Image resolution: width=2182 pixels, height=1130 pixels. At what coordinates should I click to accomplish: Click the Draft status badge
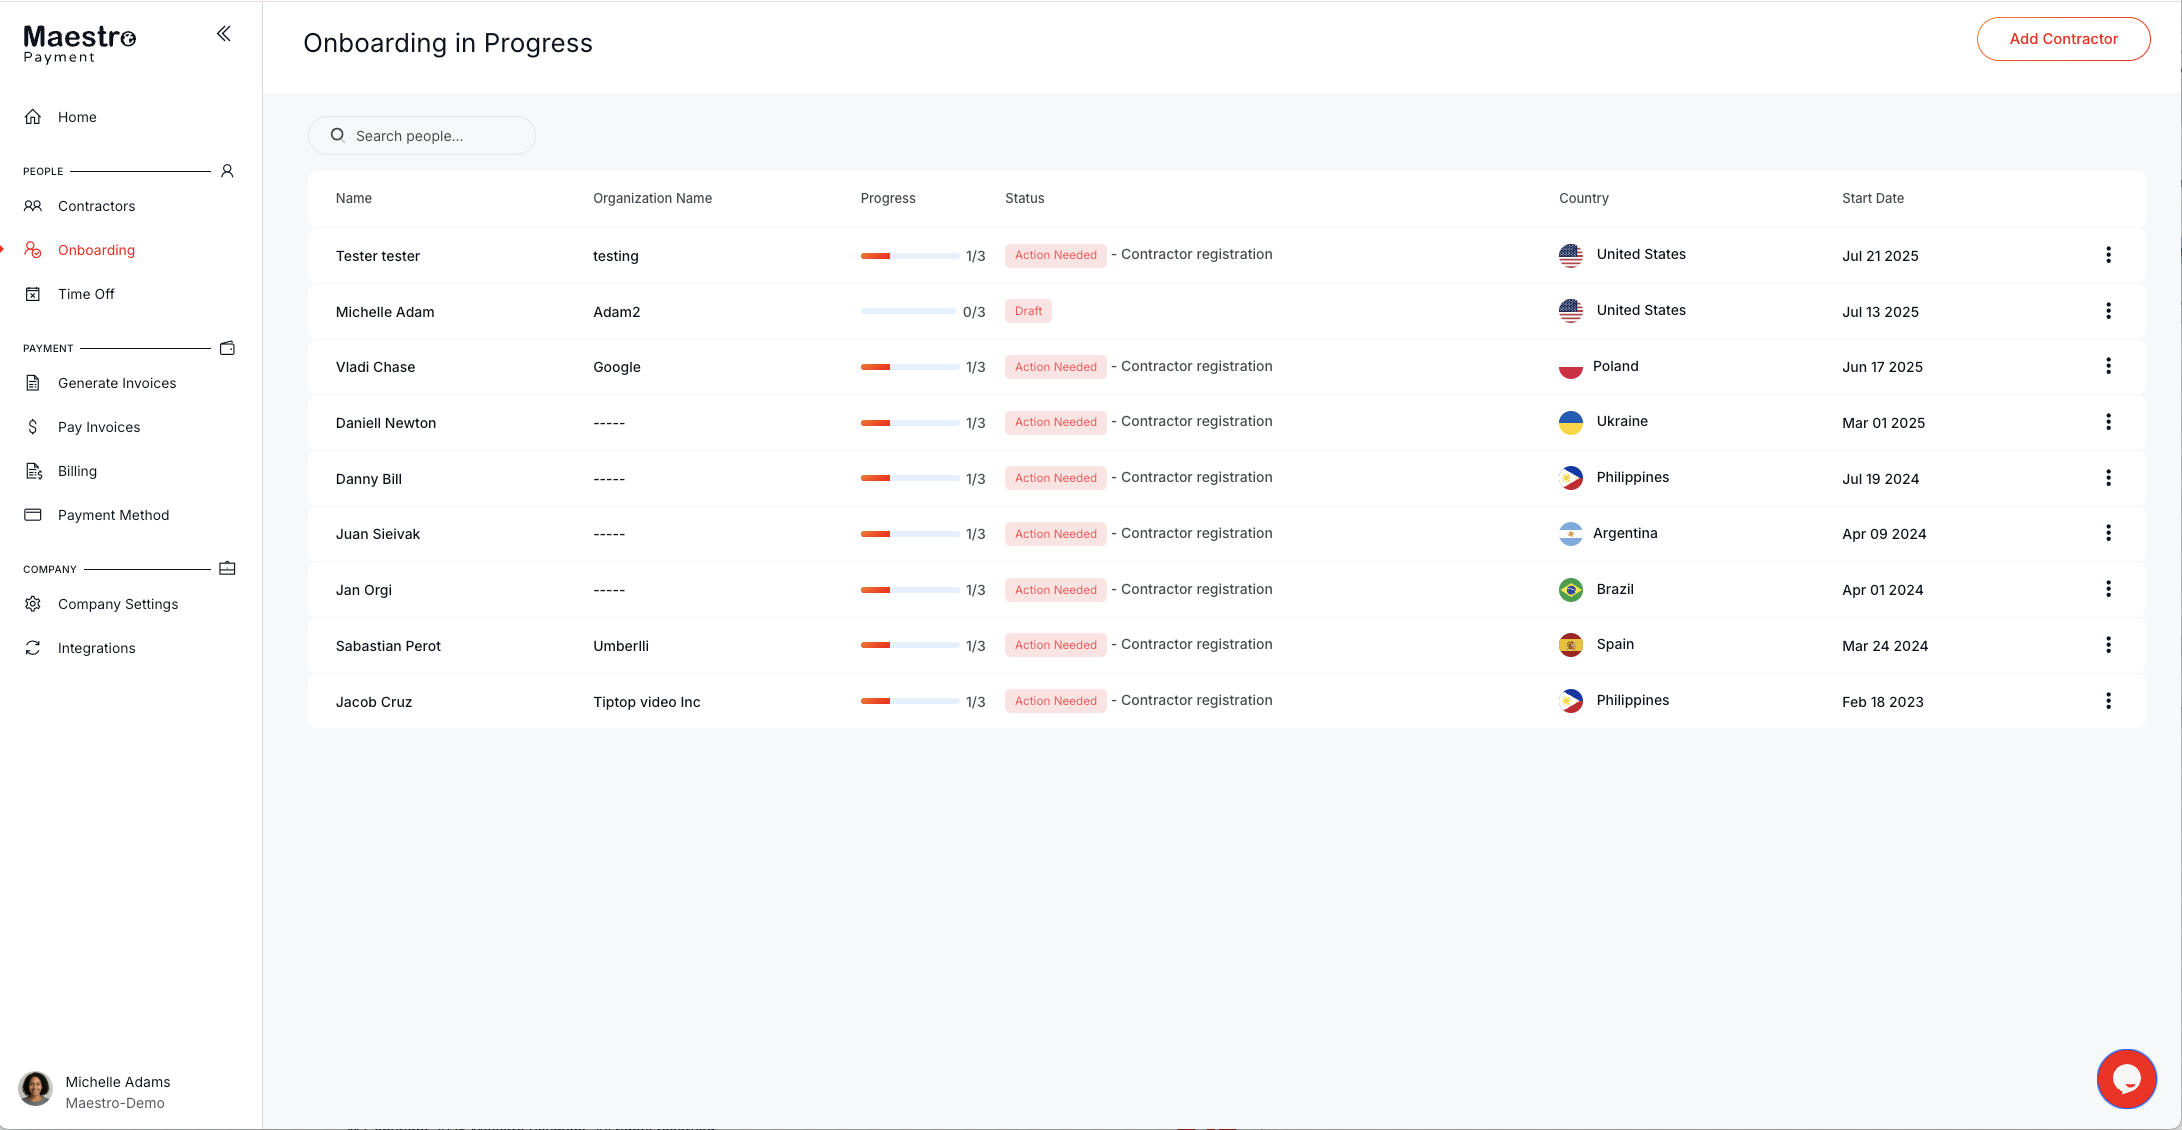click(1028, 311)
